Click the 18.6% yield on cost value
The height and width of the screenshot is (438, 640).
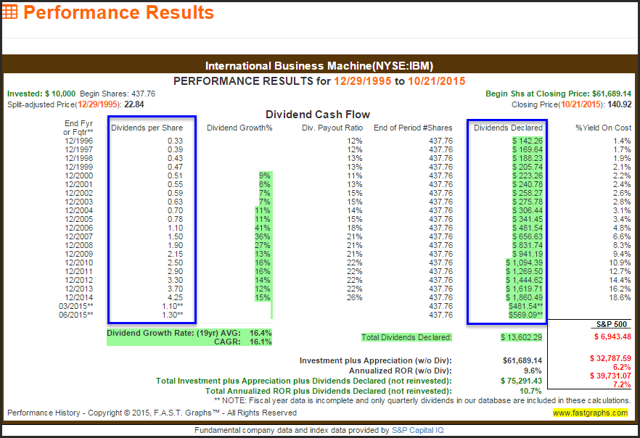(620, 297)
